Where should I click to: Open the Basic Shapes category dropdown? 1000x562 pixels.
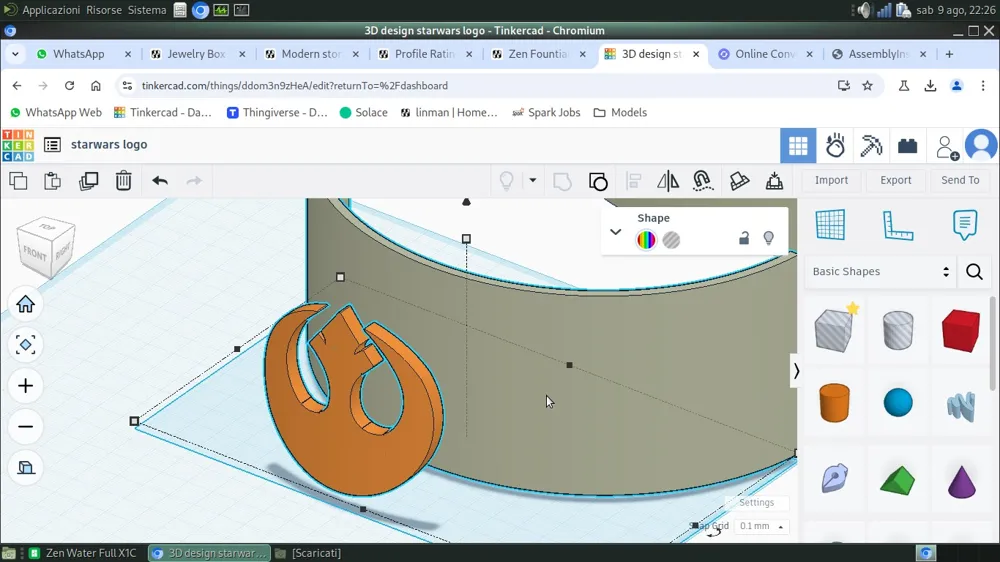tap(881, 272)
